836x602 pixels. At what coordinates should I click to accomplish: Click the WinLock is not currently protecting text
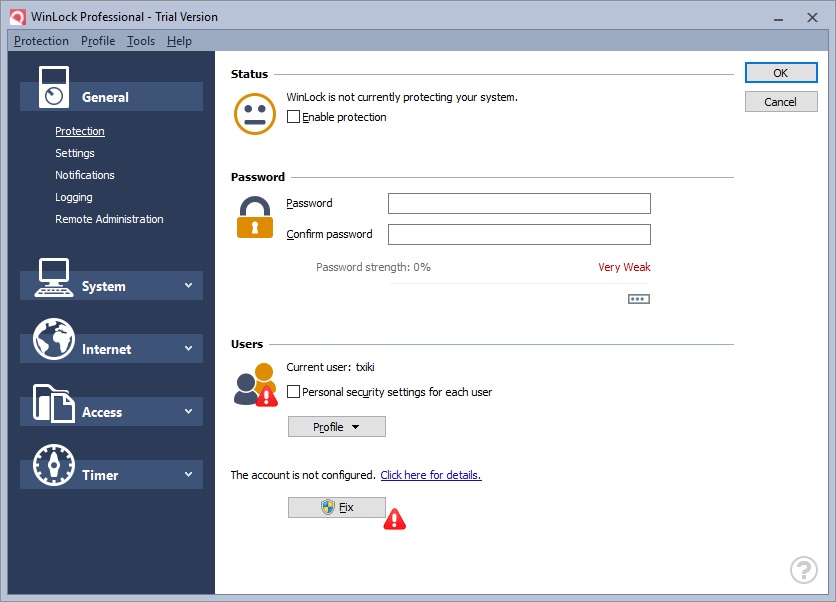coord(402,97)
